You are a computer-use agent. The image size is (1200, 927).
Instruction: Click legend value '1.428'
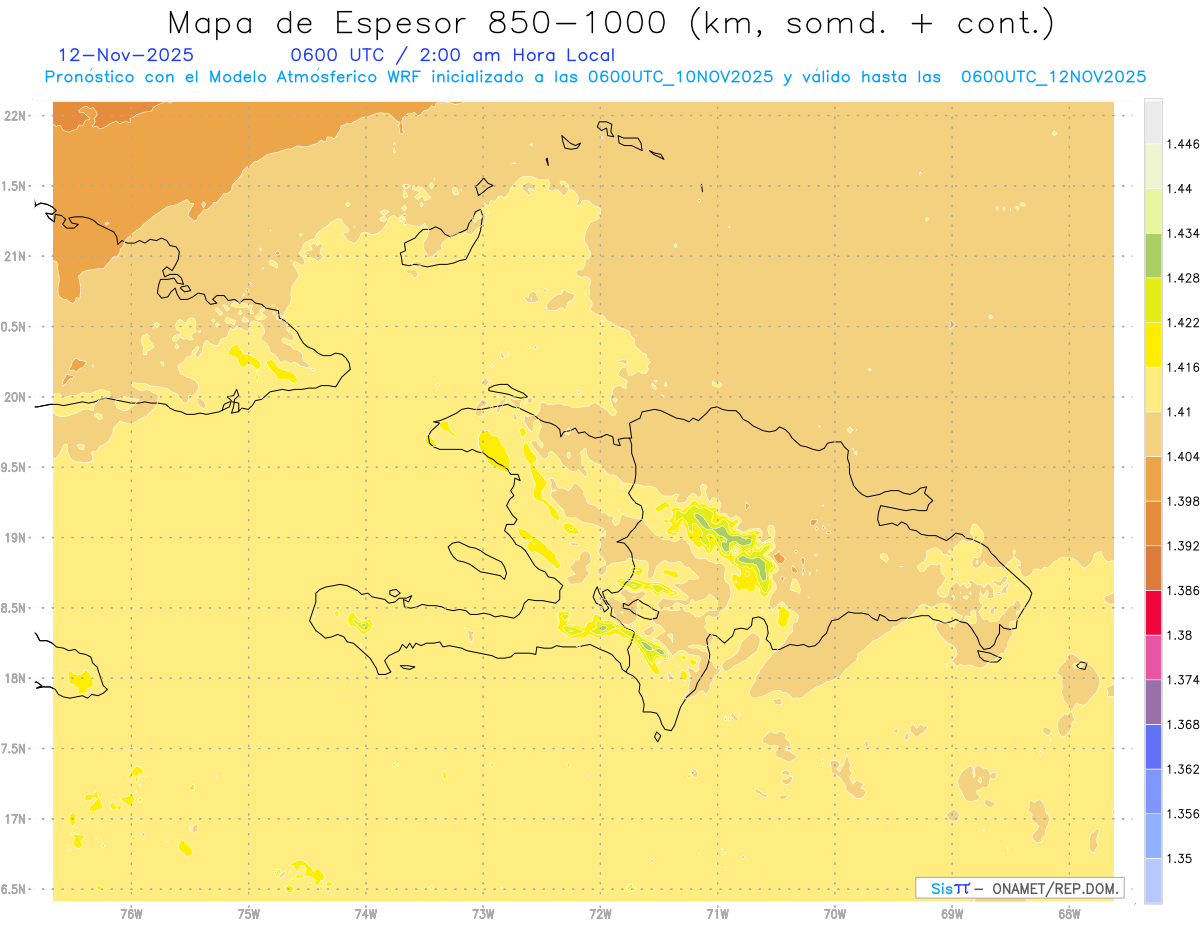coord(1184,278)
